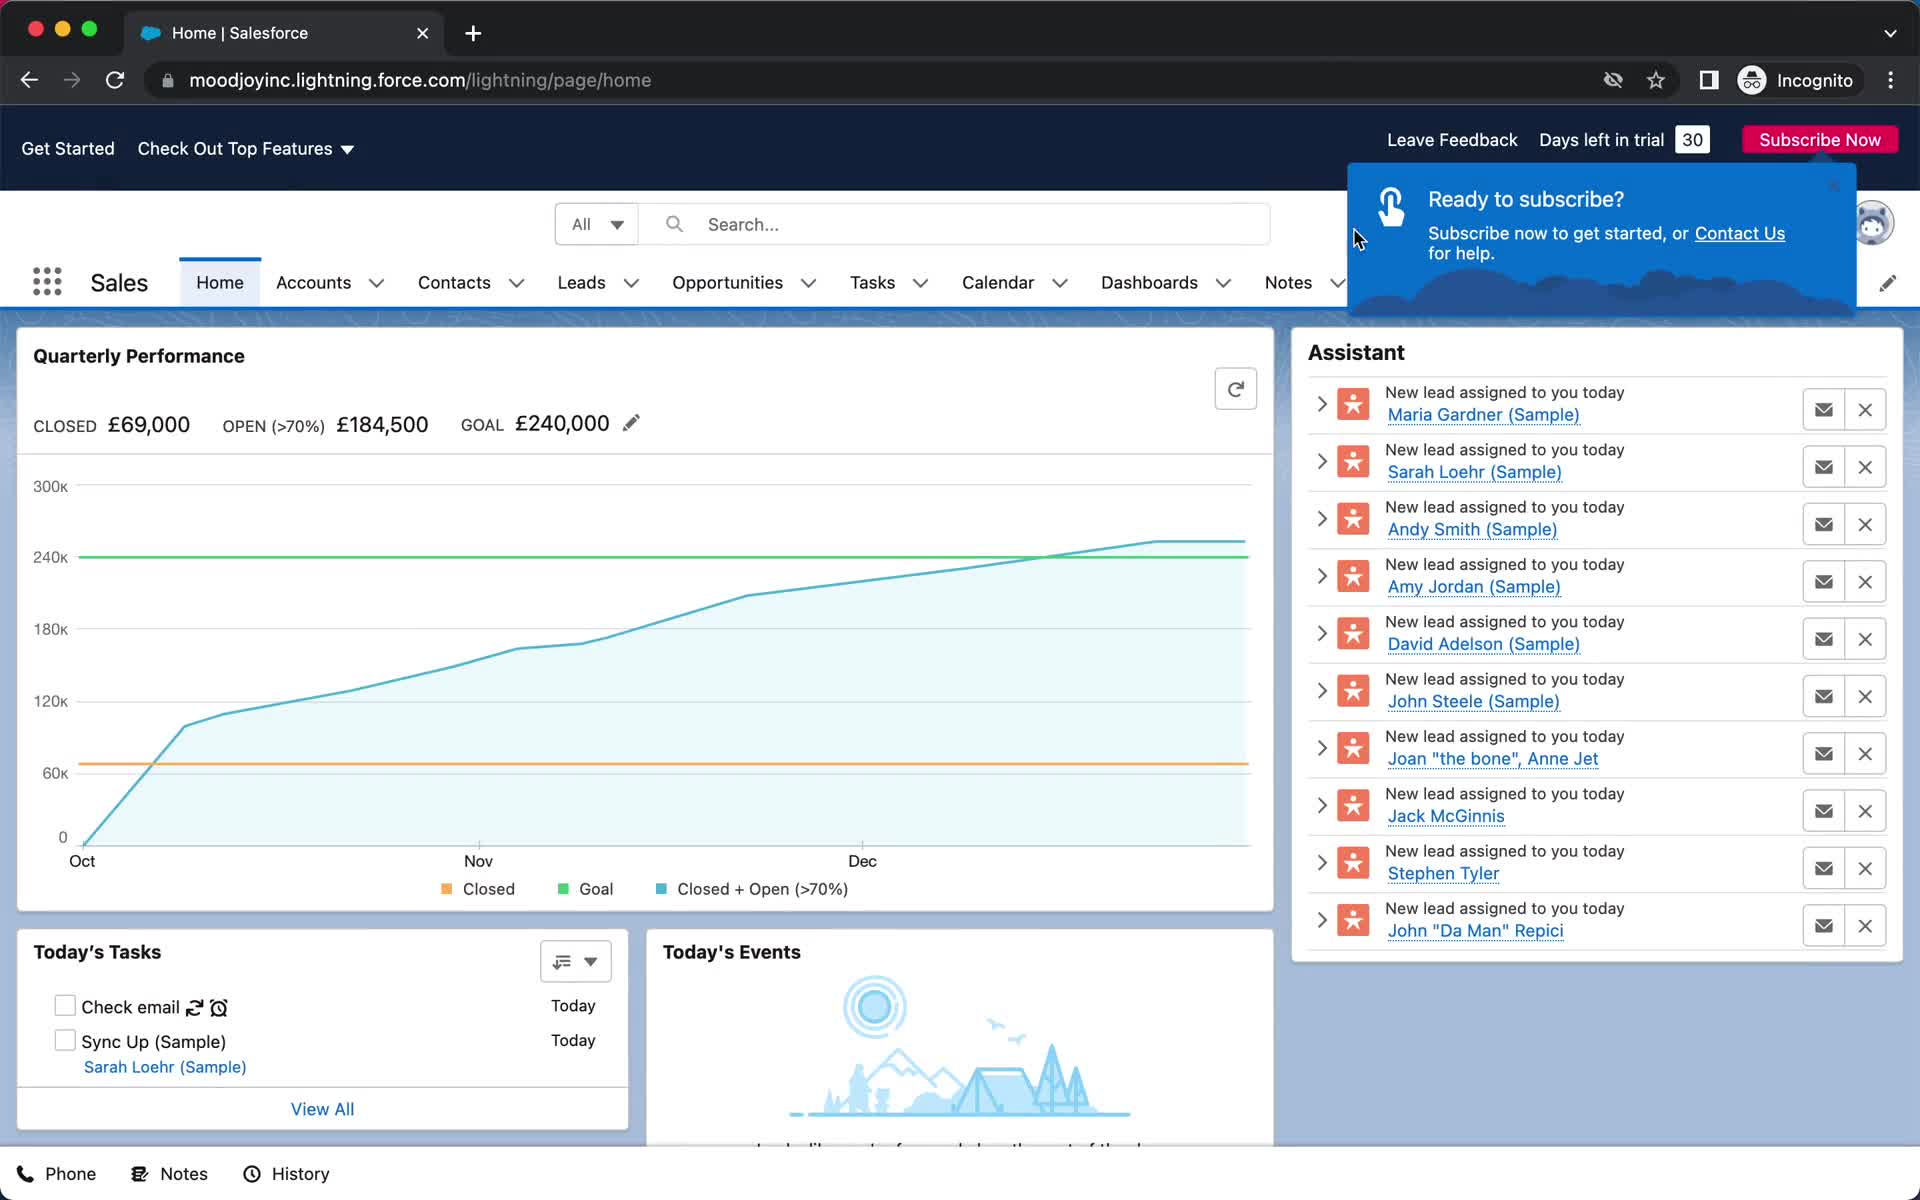Go to the Contacts tab
This screenshot has width=1920, height=1200.
coord(454,283)
